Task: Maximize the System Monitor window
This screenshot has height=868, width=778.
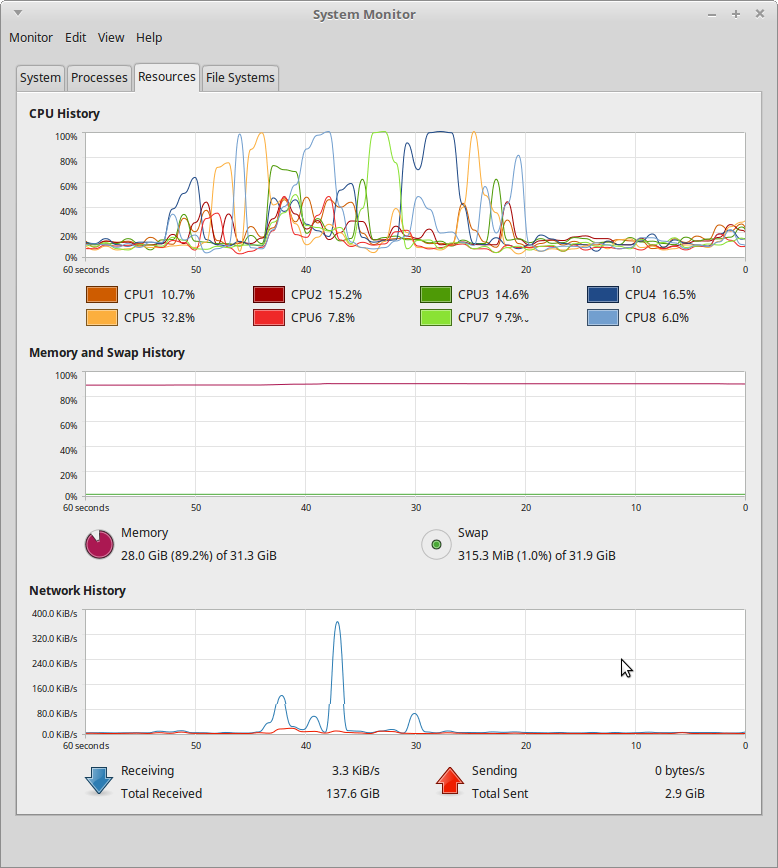Action: coord(736,14)
